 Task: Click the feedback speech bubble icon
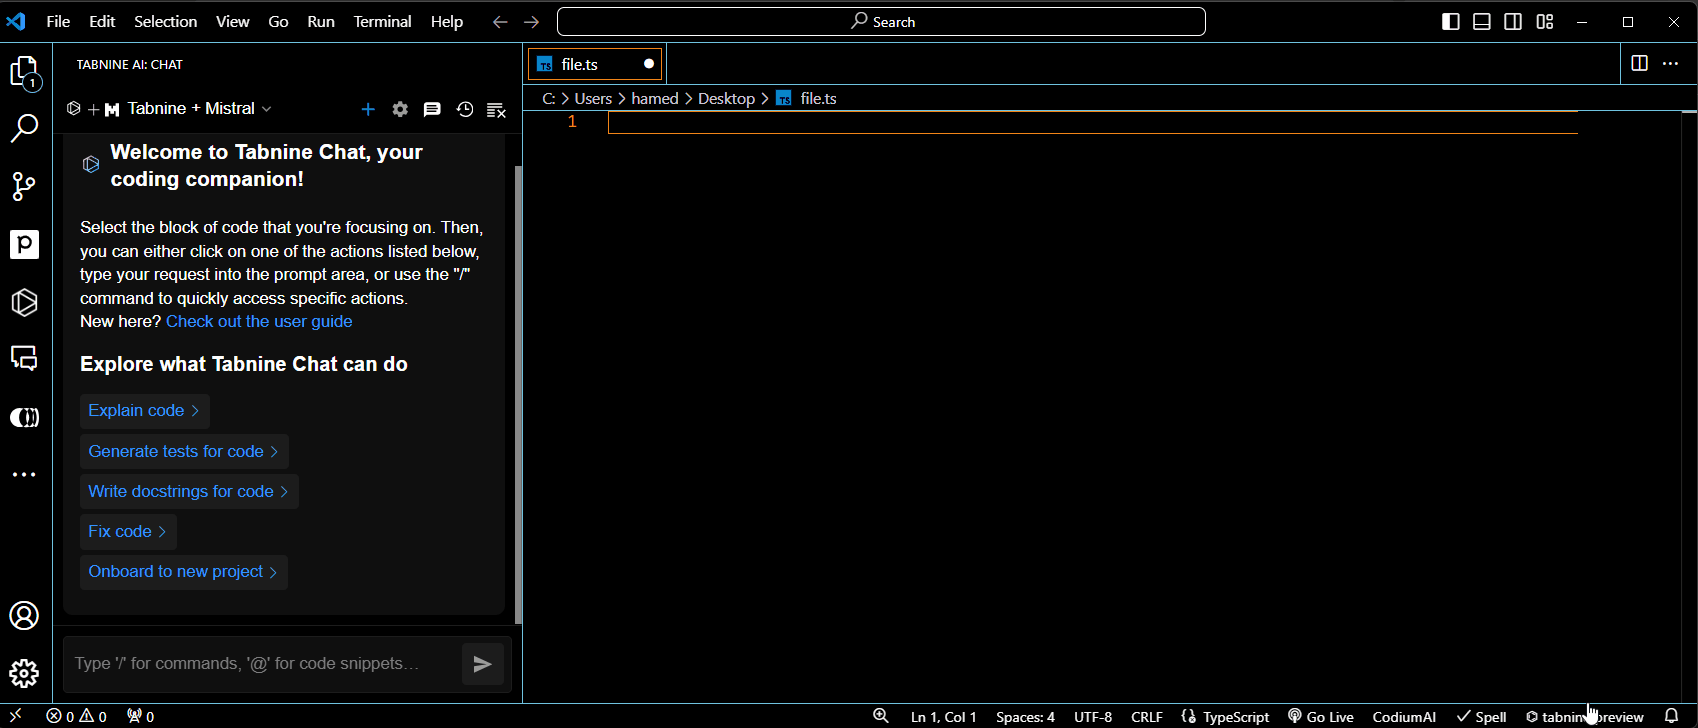pyautogui.click(x=432, y=109)
